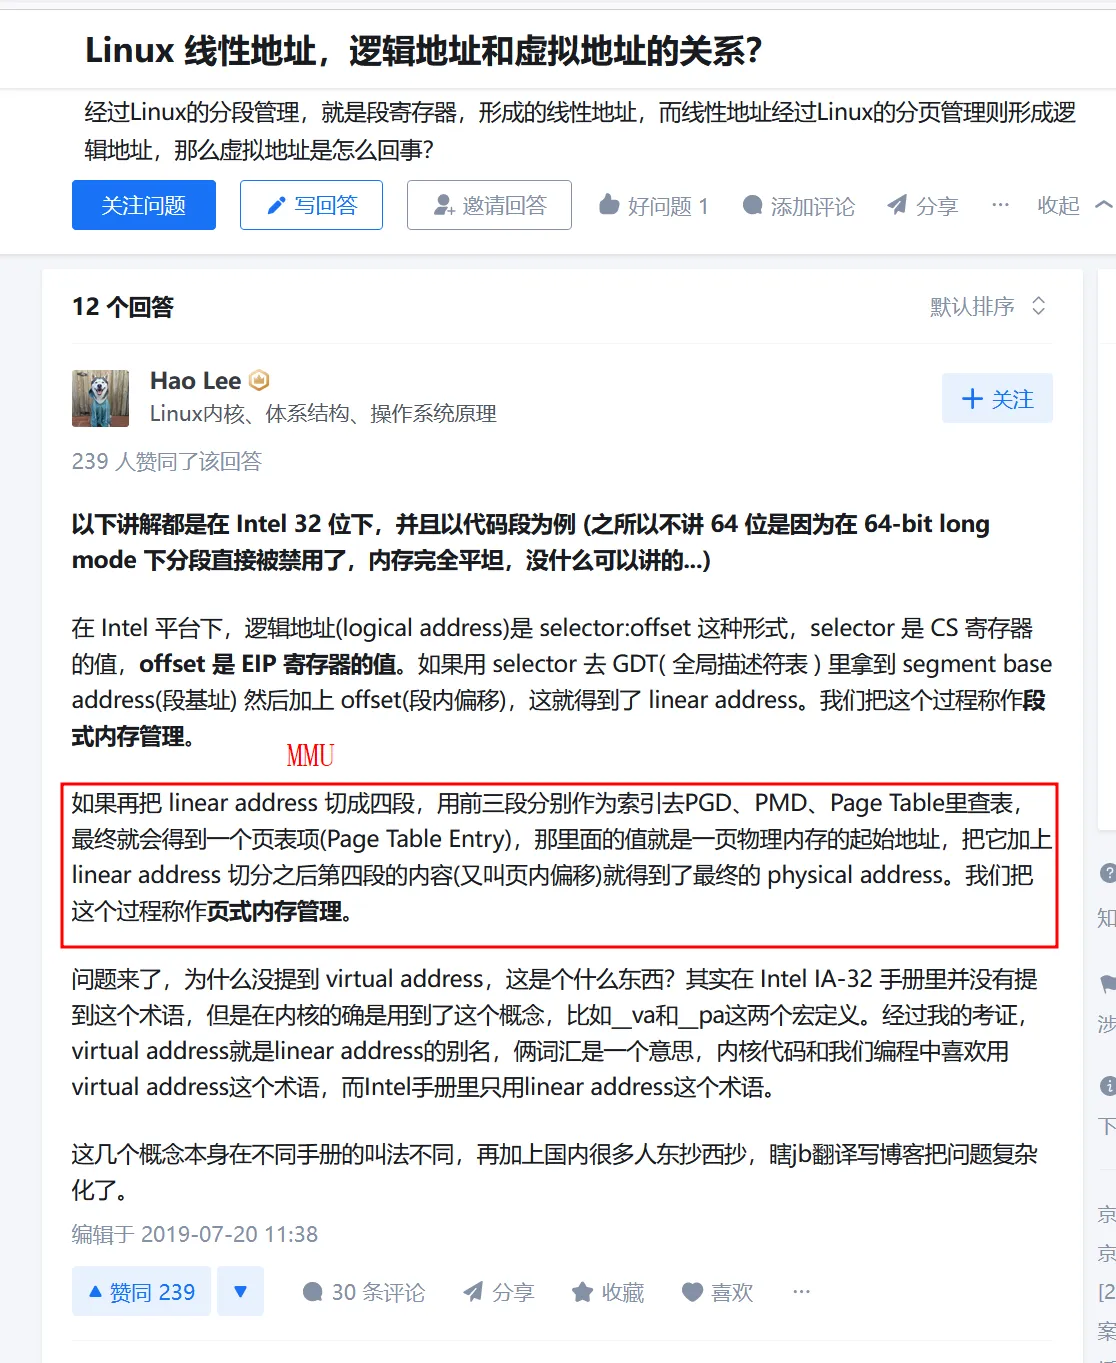This screenshot has width=1116, height=1363.
Task: Toggle 赞同 239 upvote button
Action: point(141,1291)
